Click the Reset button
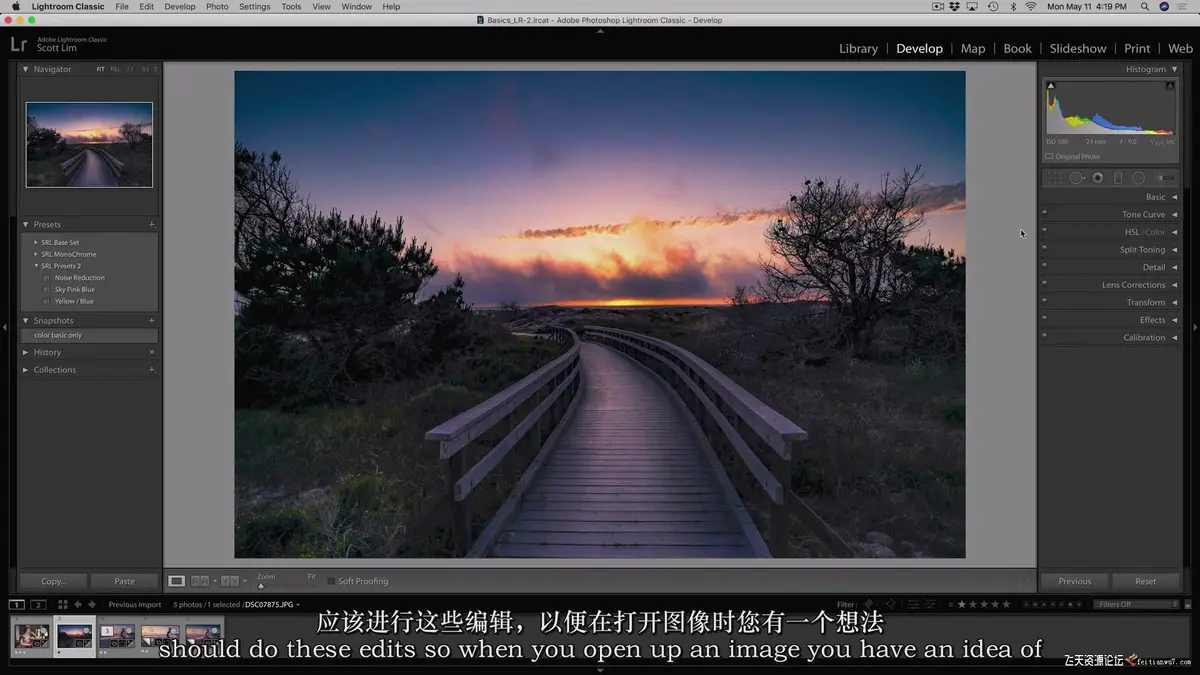The image size is (1200, 675). click(1146, 581)
